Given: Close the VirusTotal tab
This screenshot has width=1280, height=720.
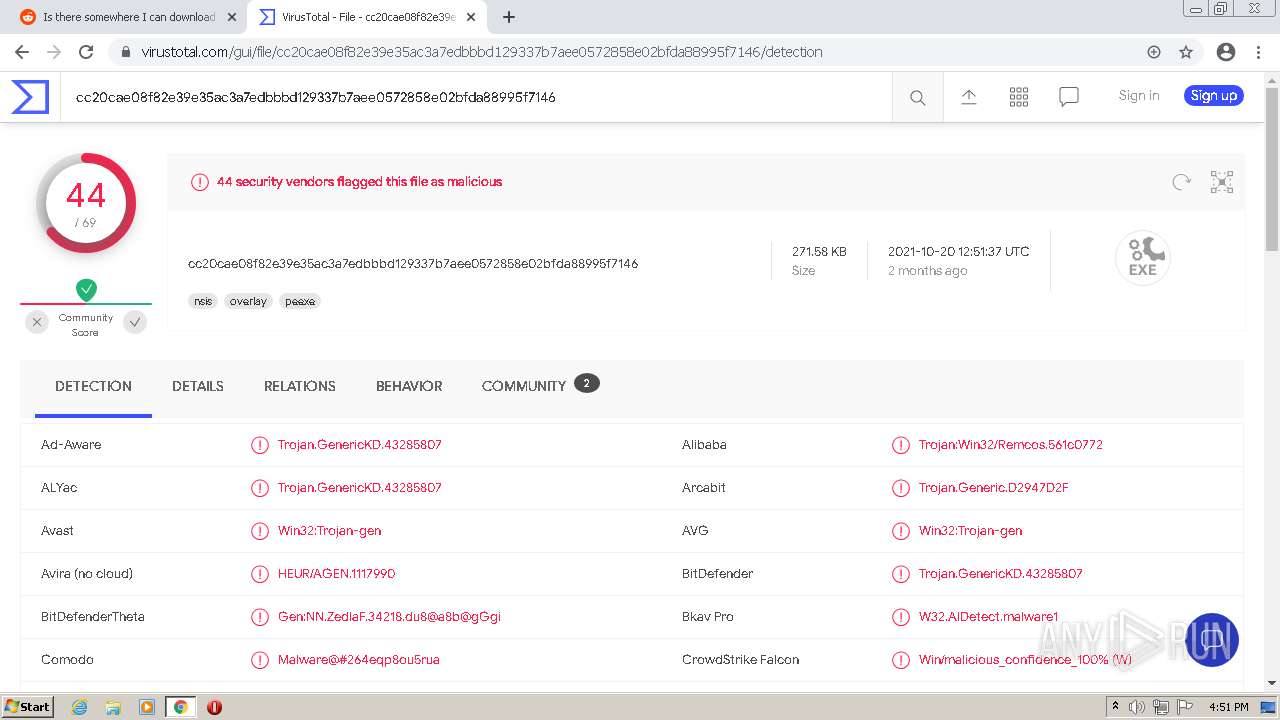Looking at the screenshot, I should pos(471,17).
